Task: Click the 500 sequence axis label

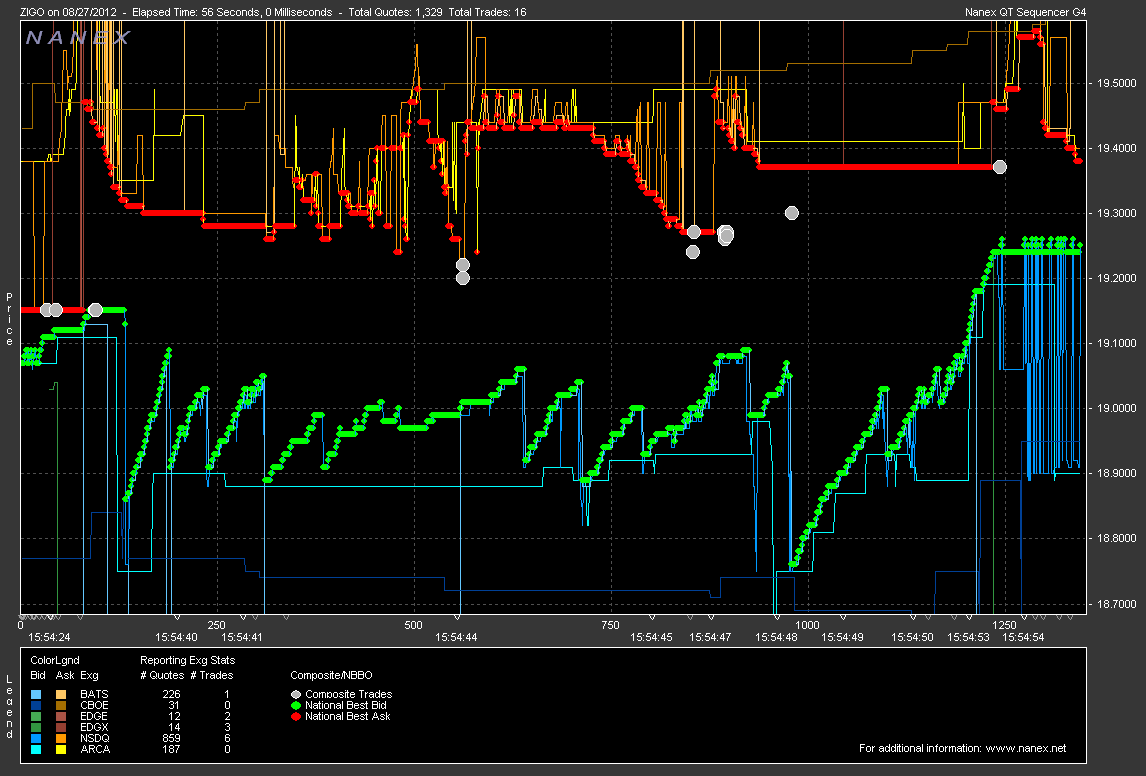Action: 413,625
